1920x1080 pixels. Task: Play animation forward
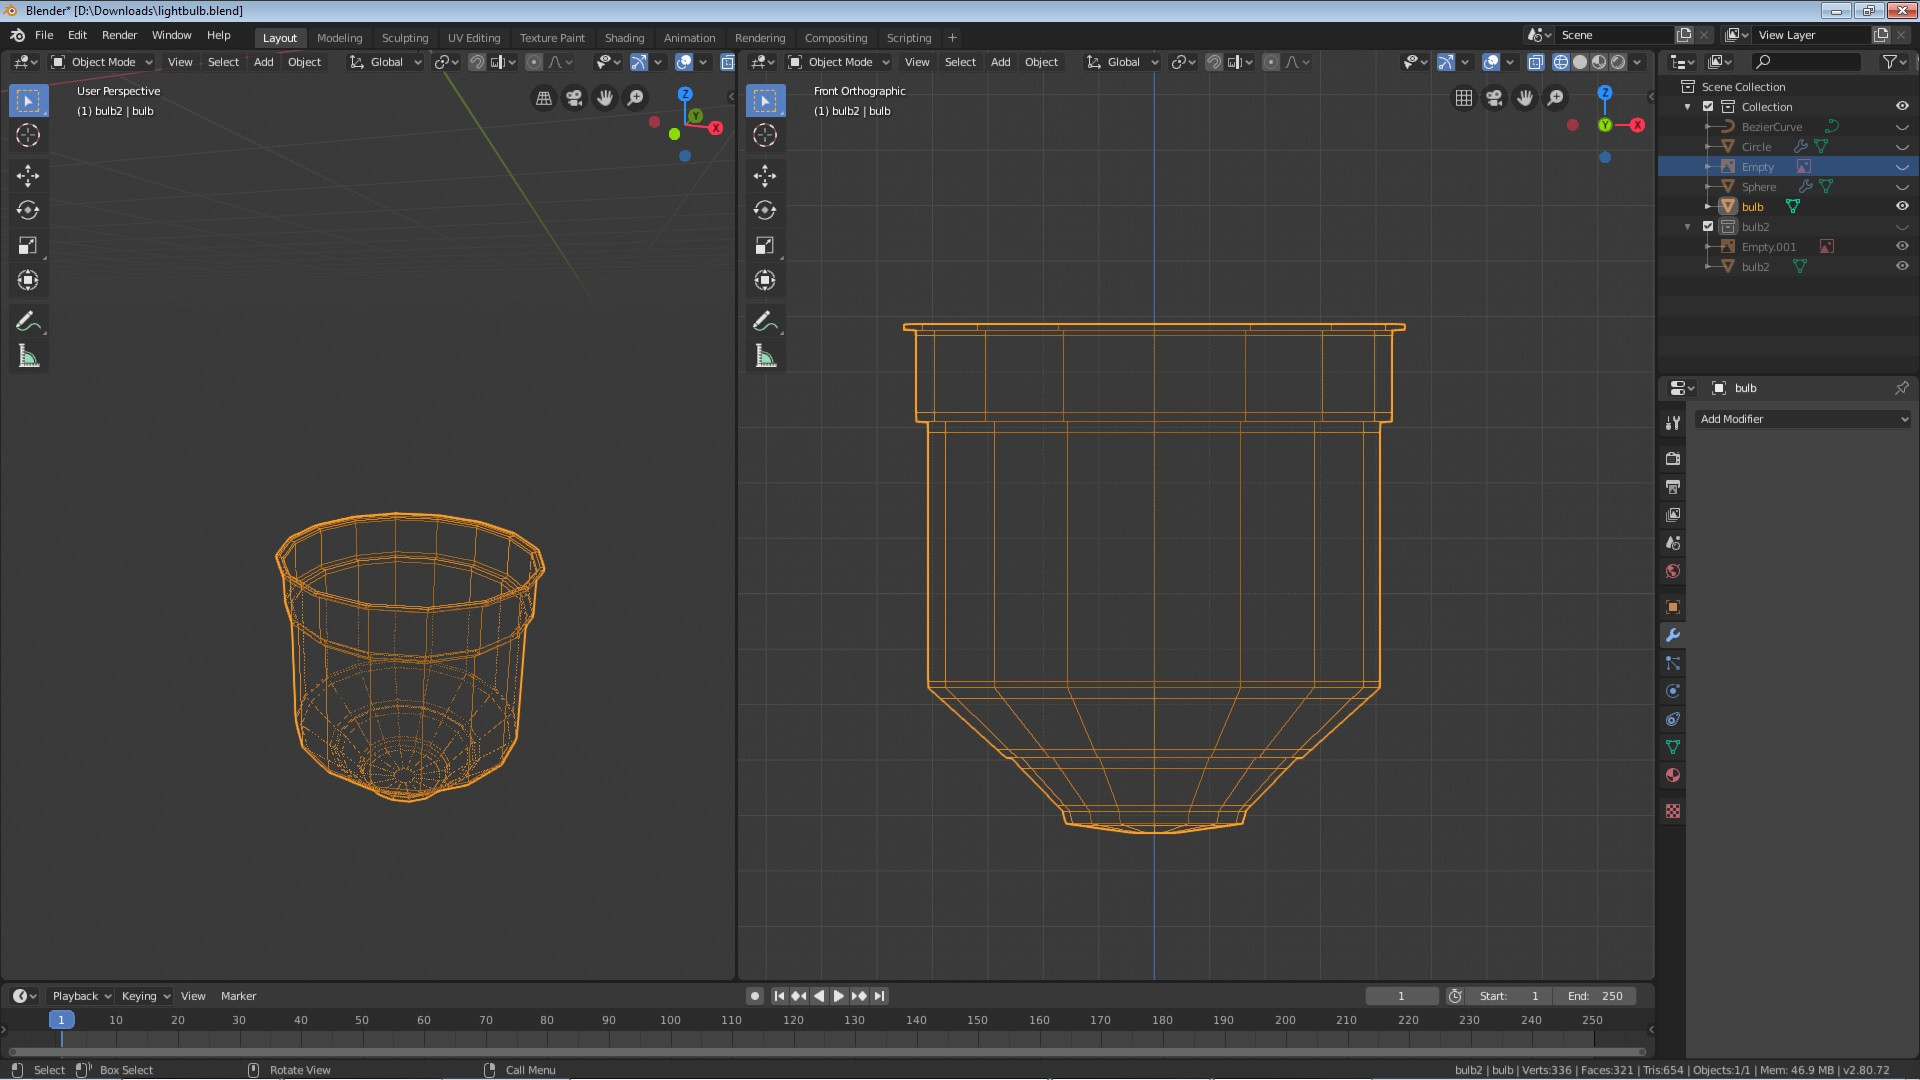pos(839,996)
